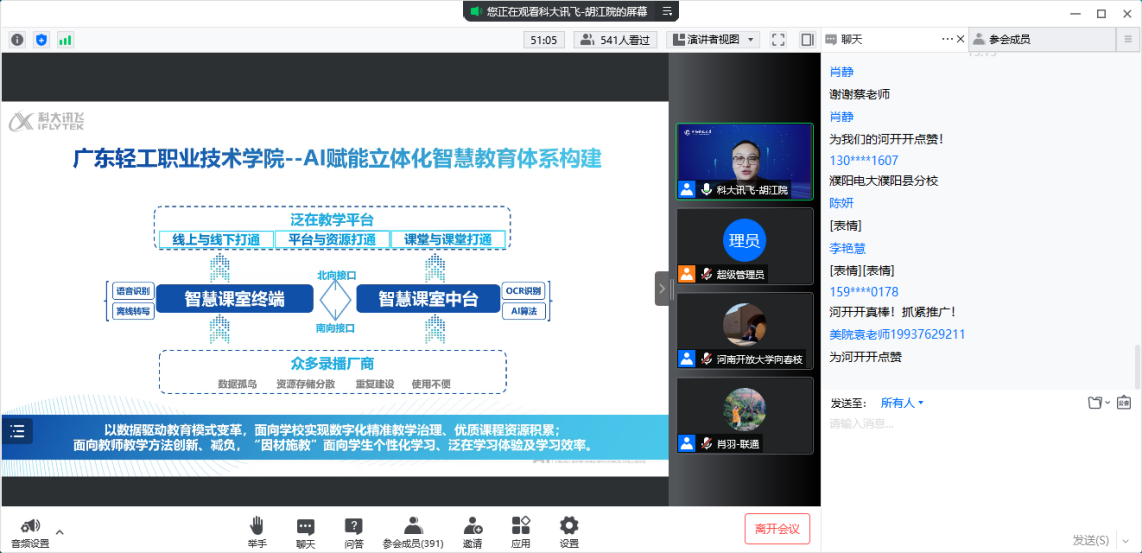
Task: Click message 濮阳电大濮阳县分校
Action: (883, 181)
